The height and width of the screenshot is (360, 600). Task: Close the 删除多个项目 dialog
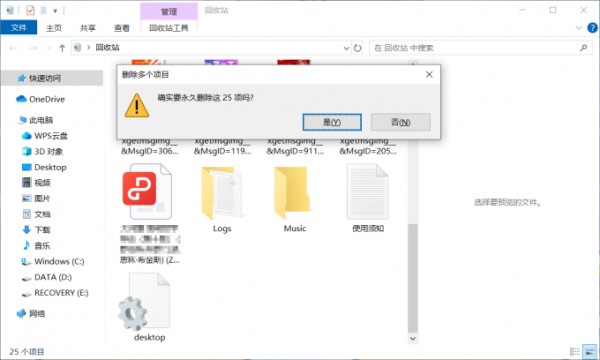pos(429,75)
